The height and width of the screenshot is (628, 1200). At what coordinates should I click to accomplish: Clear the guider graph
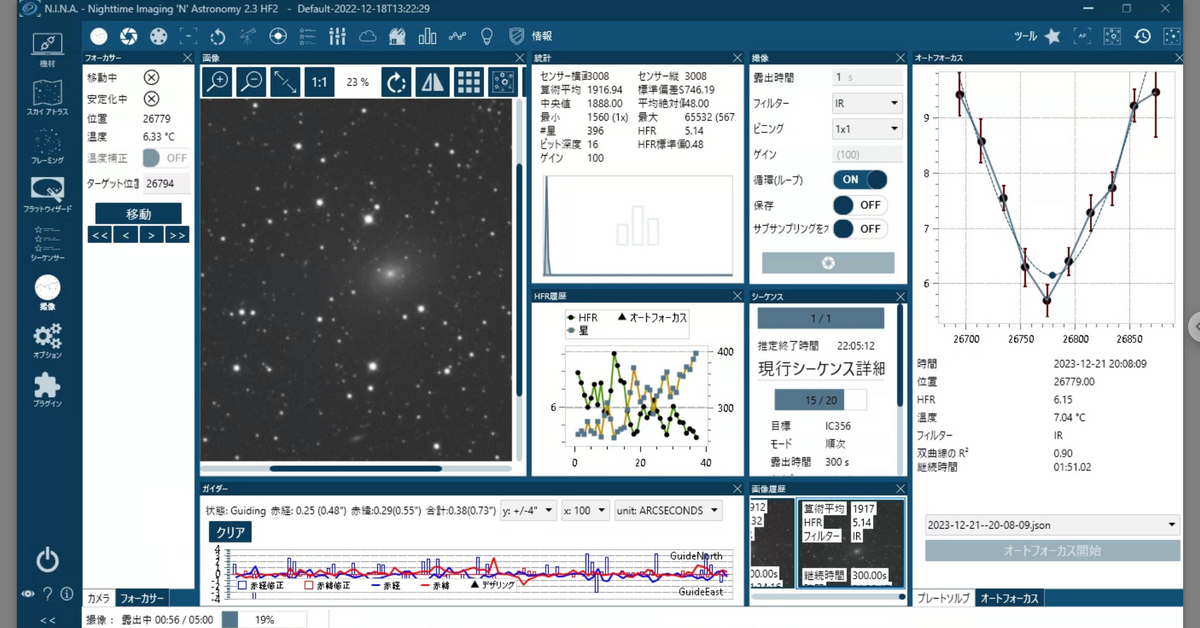click(229, 533)
